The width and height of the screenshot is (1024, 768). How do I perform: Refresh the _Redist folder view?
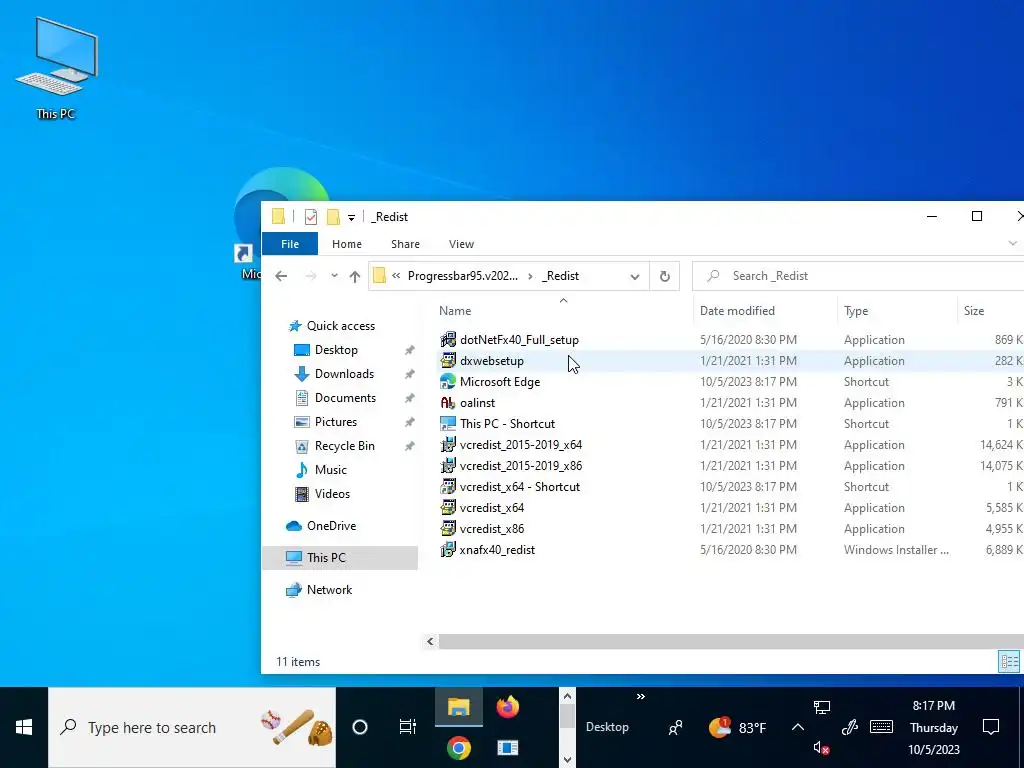pos(665,276)
